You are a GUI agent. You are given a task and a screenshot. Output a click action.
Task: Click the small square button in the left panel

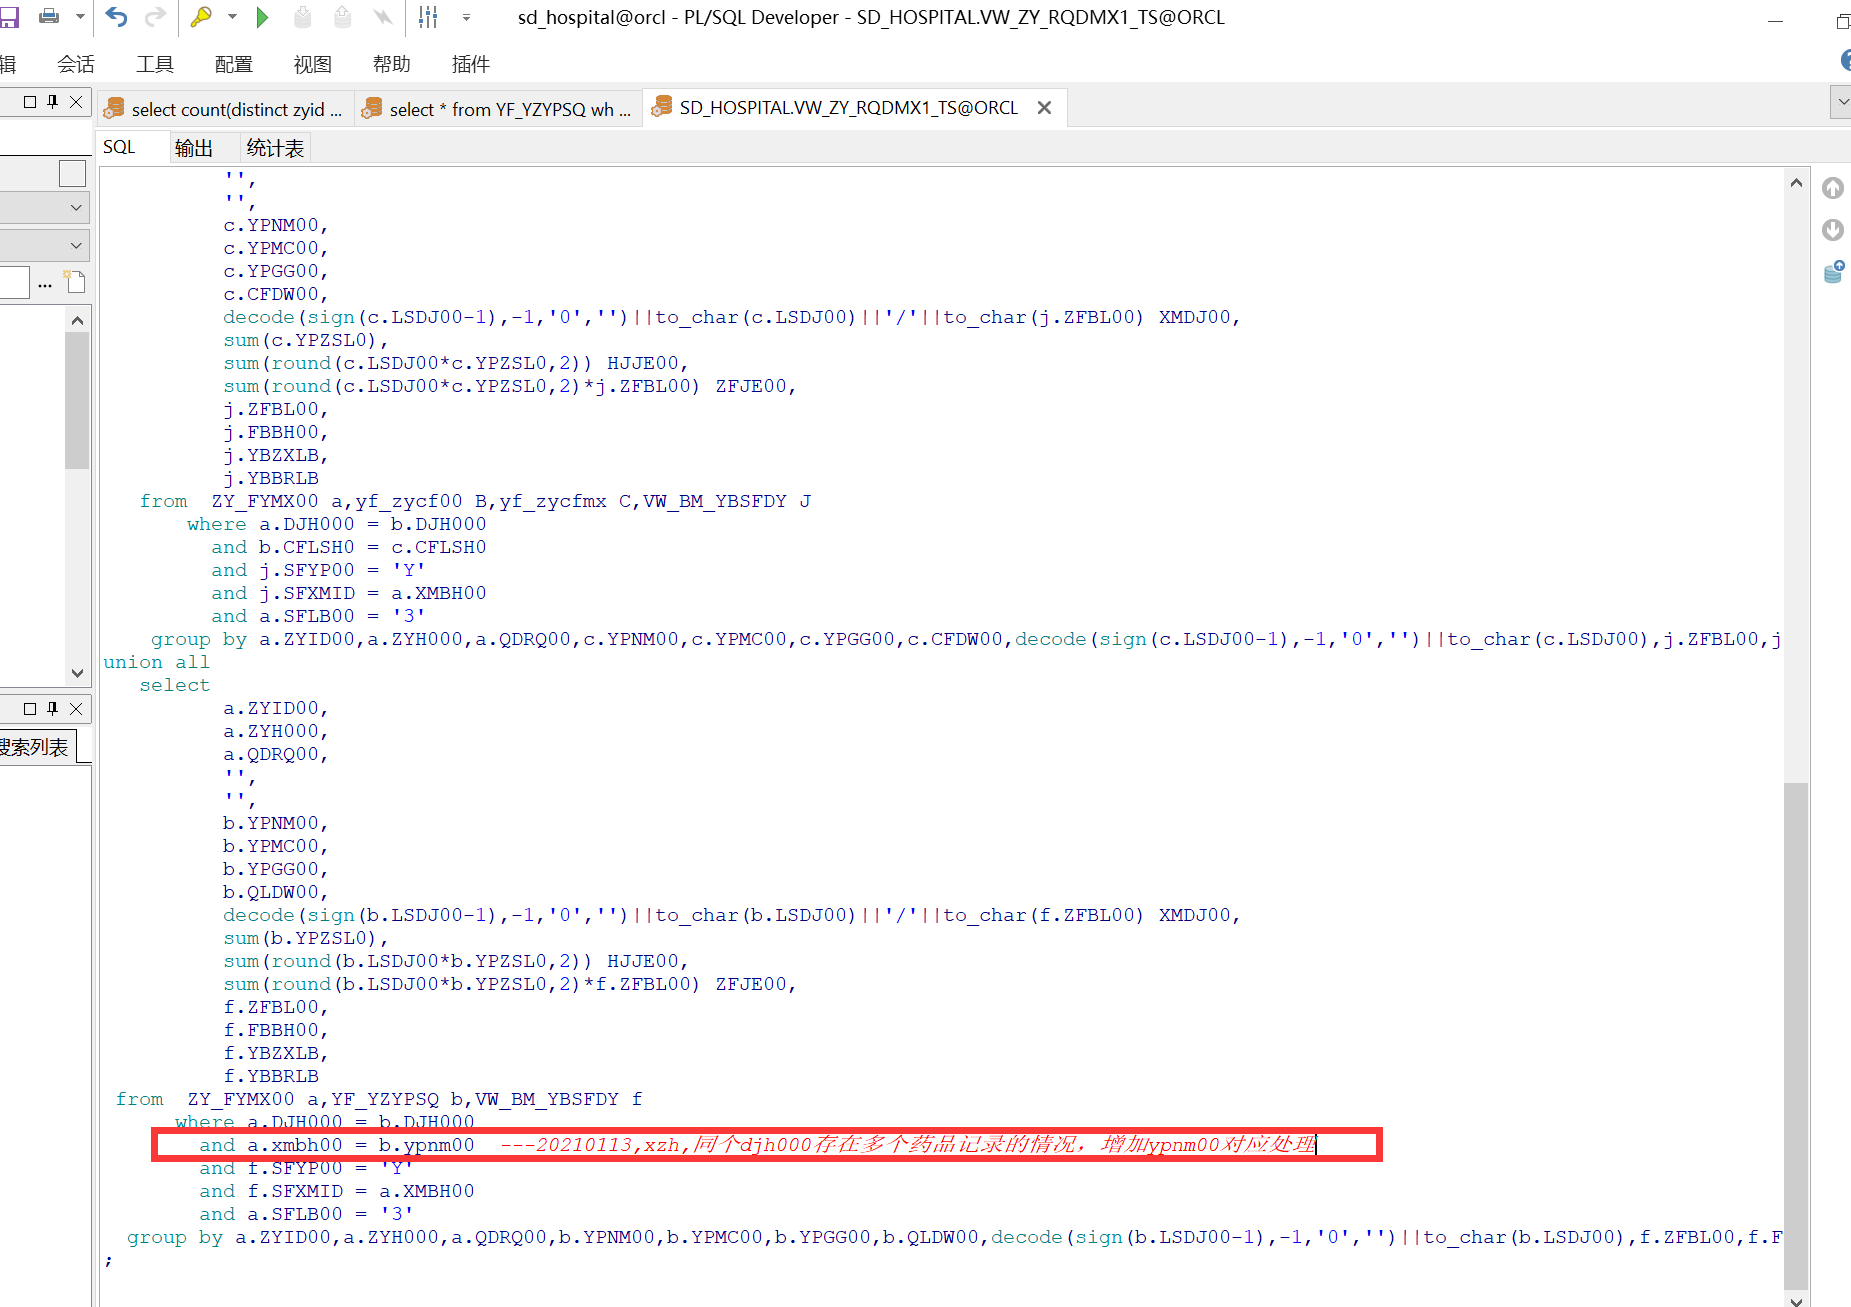tap(72, 174)
